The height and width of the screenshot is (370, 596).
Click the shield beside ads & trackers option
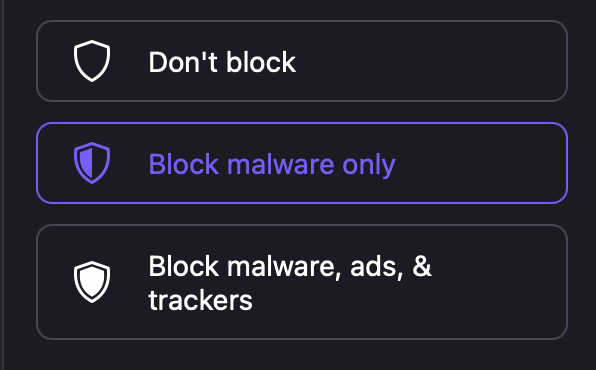[92, 282]
